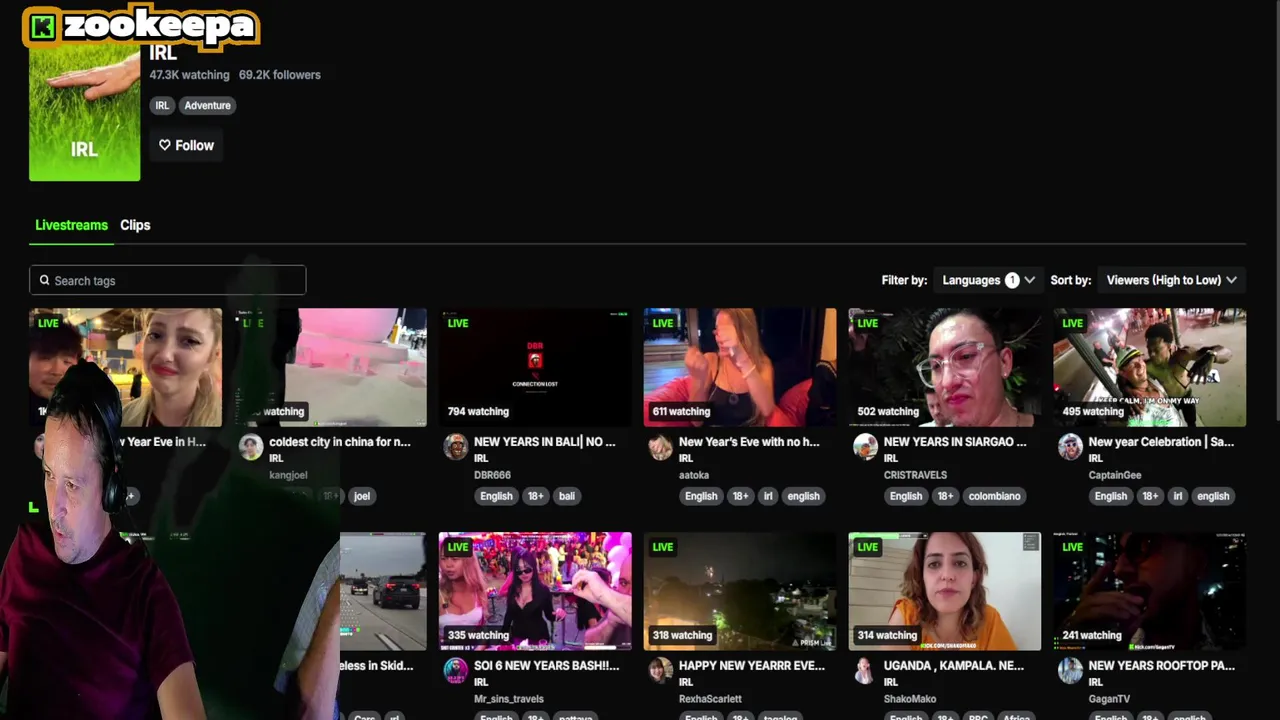Open the SOI 6 NEW YEARS BASH title
Viewport: 1280px width, 720px height.
tap(546, 665)
